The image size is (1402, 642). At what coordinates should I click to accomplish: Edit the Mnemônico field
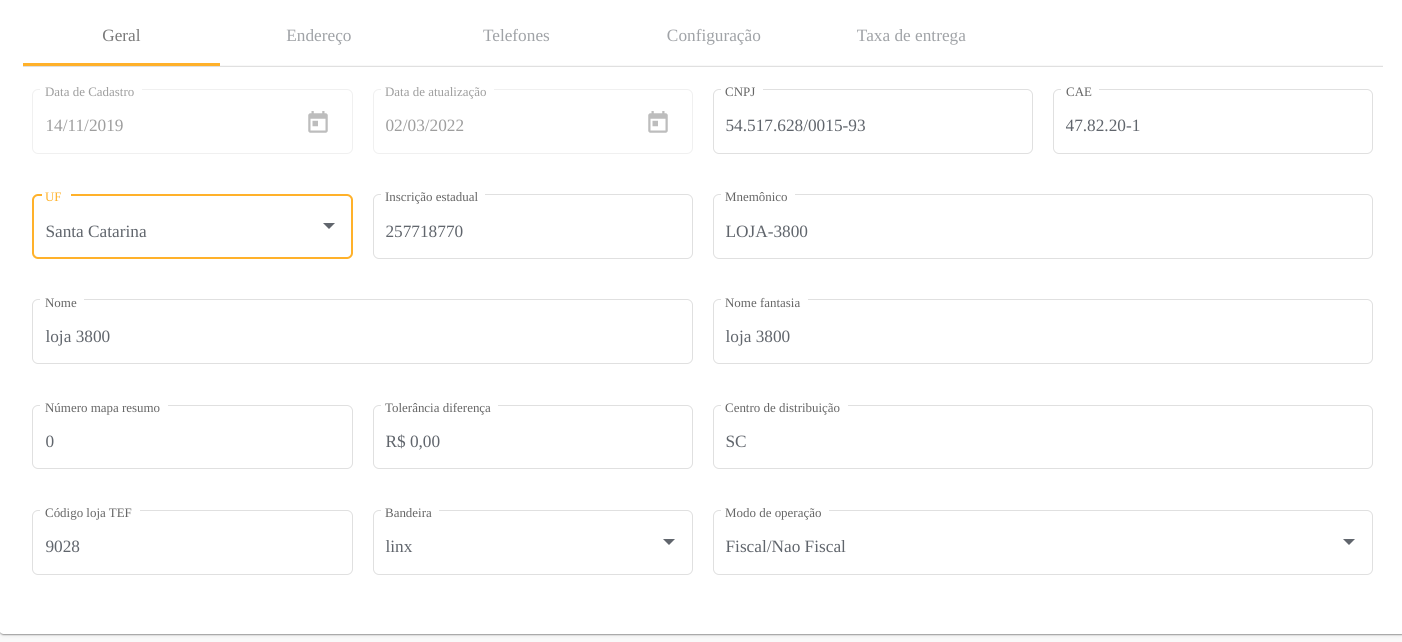point(1042,232)
